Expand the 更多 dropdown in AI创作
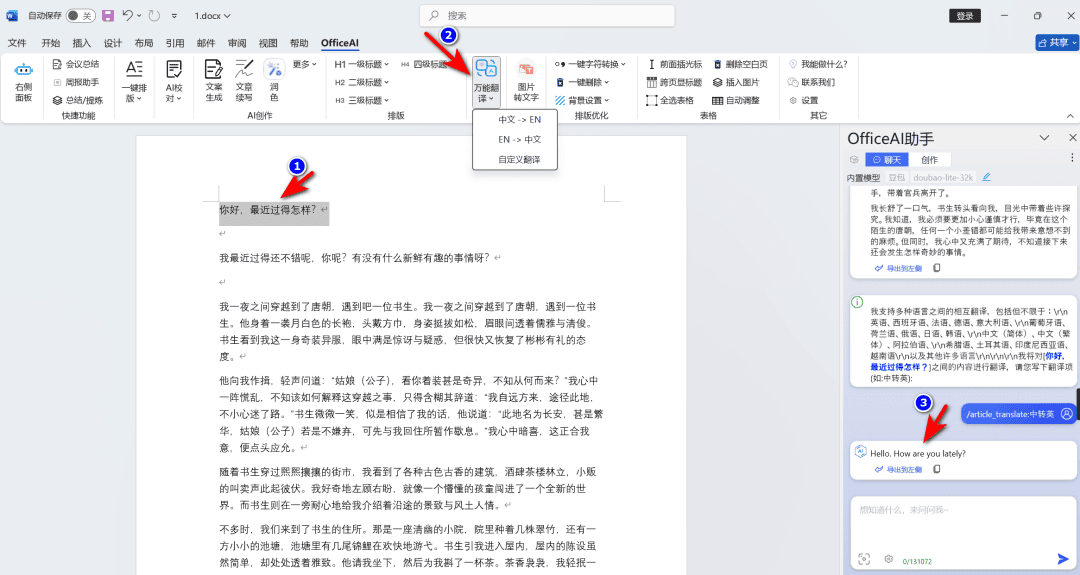Screen dimensions: 1080x575 click(x=304, y=64)
